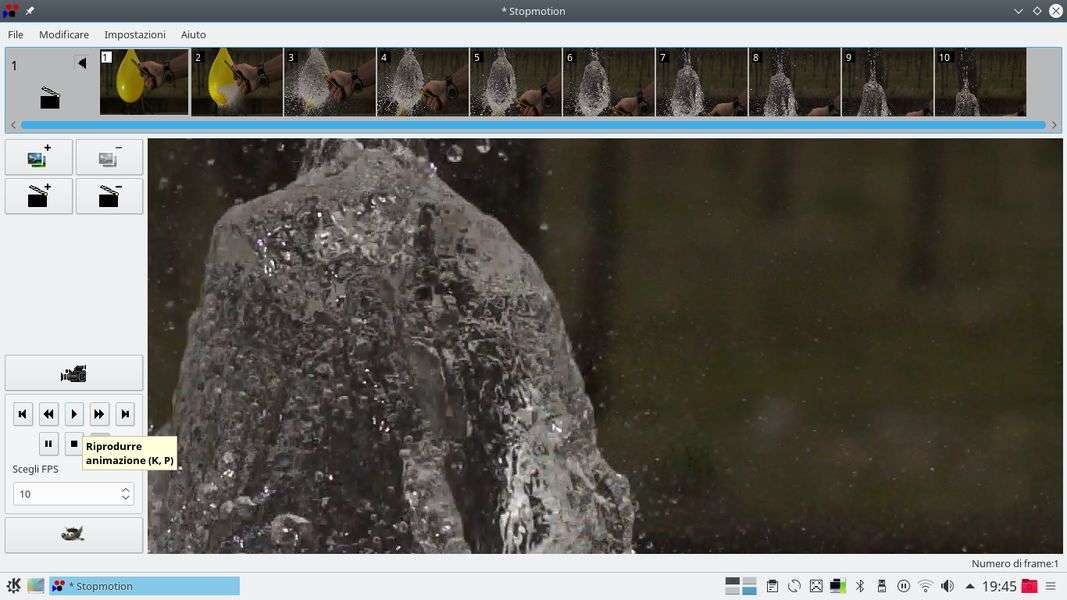Open the Aiuto menu
Image resolution: width=1067 pixels, height=600 pixels.
pos(193,35)
